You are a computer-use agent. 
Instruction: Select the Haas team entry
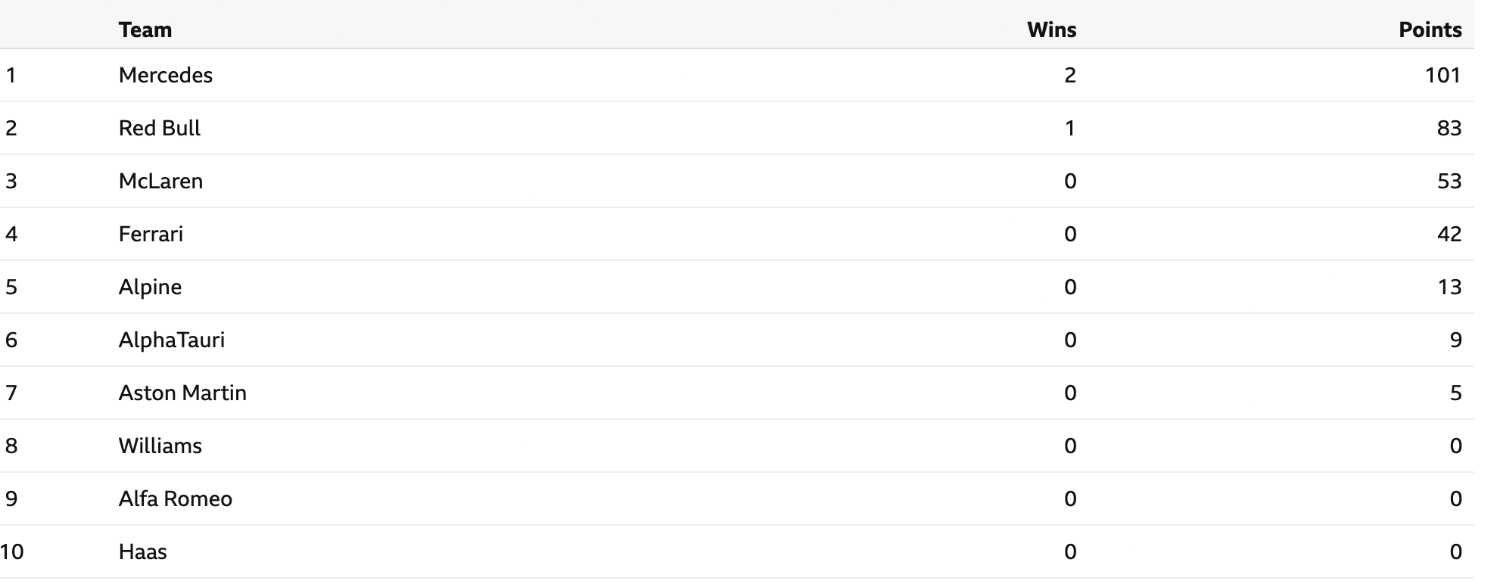coord(137,551)
